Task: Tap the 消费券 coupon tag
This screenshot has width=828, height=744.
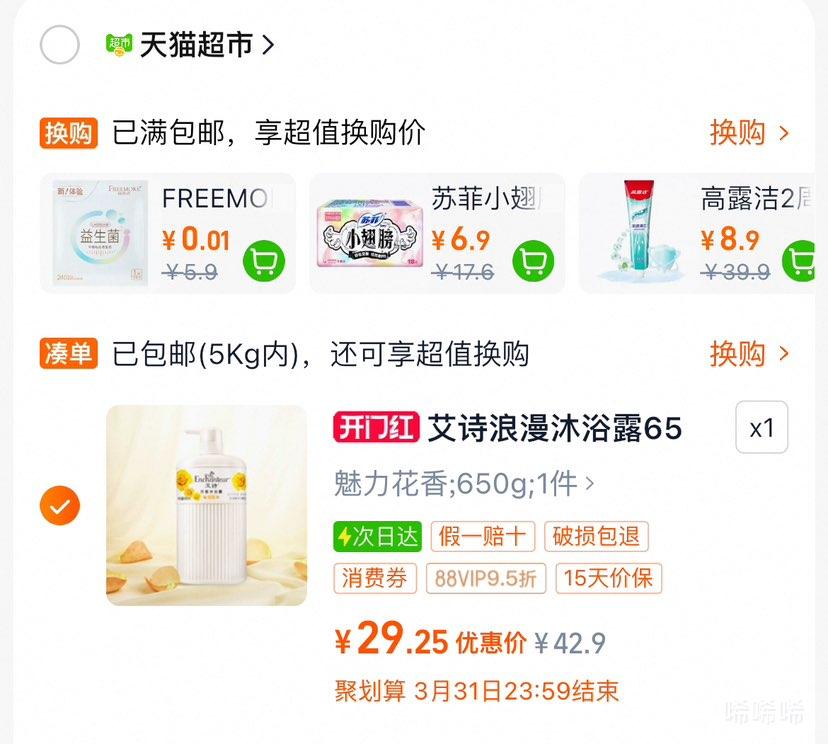Action: point(375,578)
